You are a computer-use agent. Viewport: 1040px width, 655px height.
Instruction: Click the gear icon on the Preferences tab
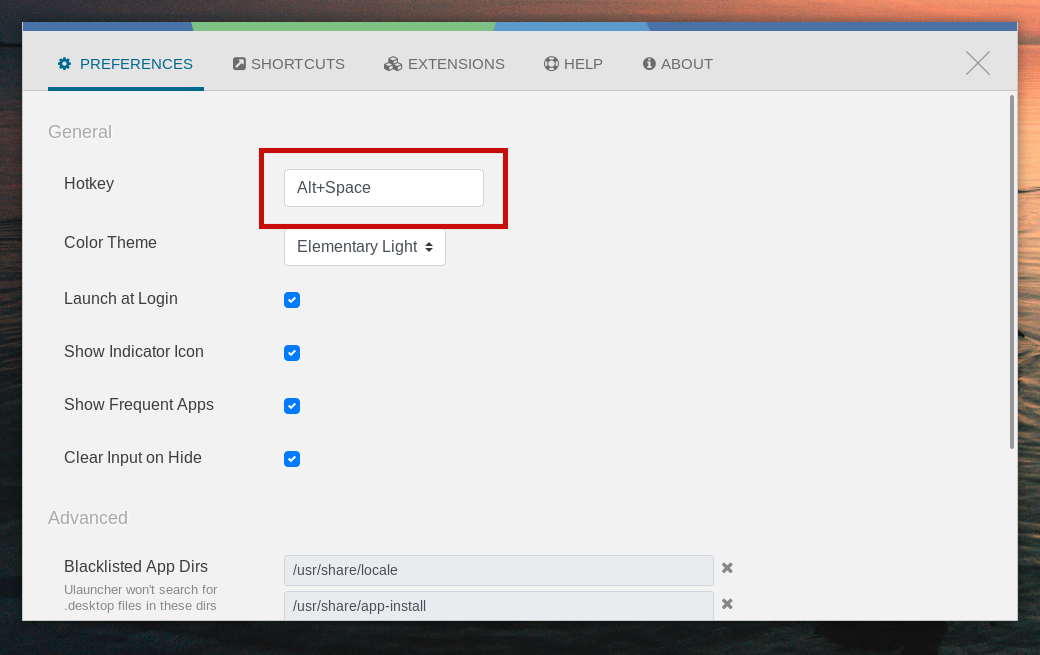[65, 64]
